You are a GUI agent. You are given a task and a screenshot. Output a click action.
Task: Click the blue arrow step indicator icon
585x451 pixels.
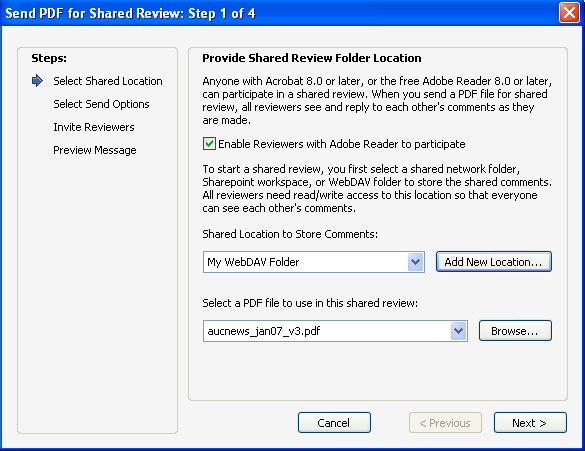37,81
